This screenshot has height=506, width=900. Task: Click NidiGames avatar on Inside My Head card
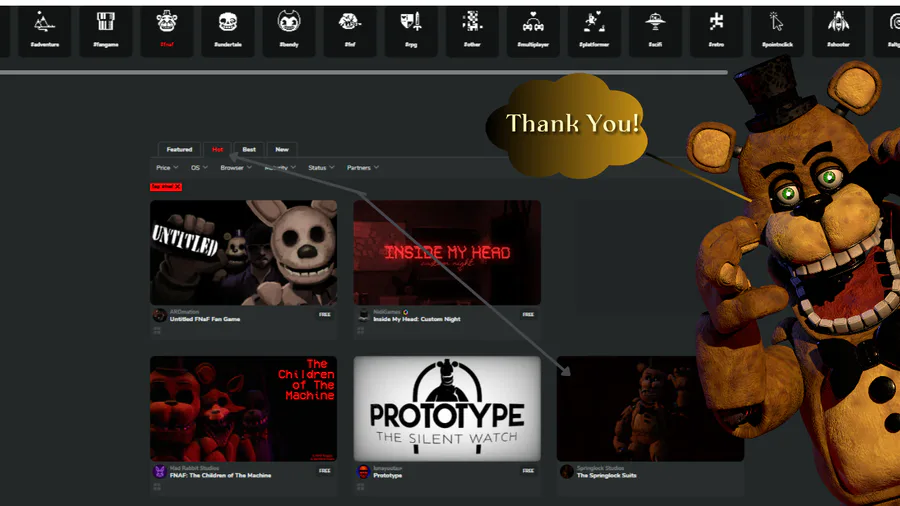(x=363, y=315)
